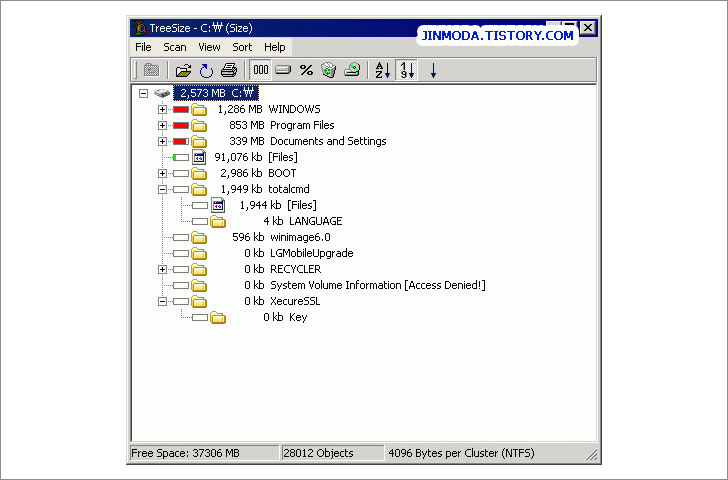The image size is (728, 480).
Task: Switch to percent view with % button
Action: tap(306, 71)
